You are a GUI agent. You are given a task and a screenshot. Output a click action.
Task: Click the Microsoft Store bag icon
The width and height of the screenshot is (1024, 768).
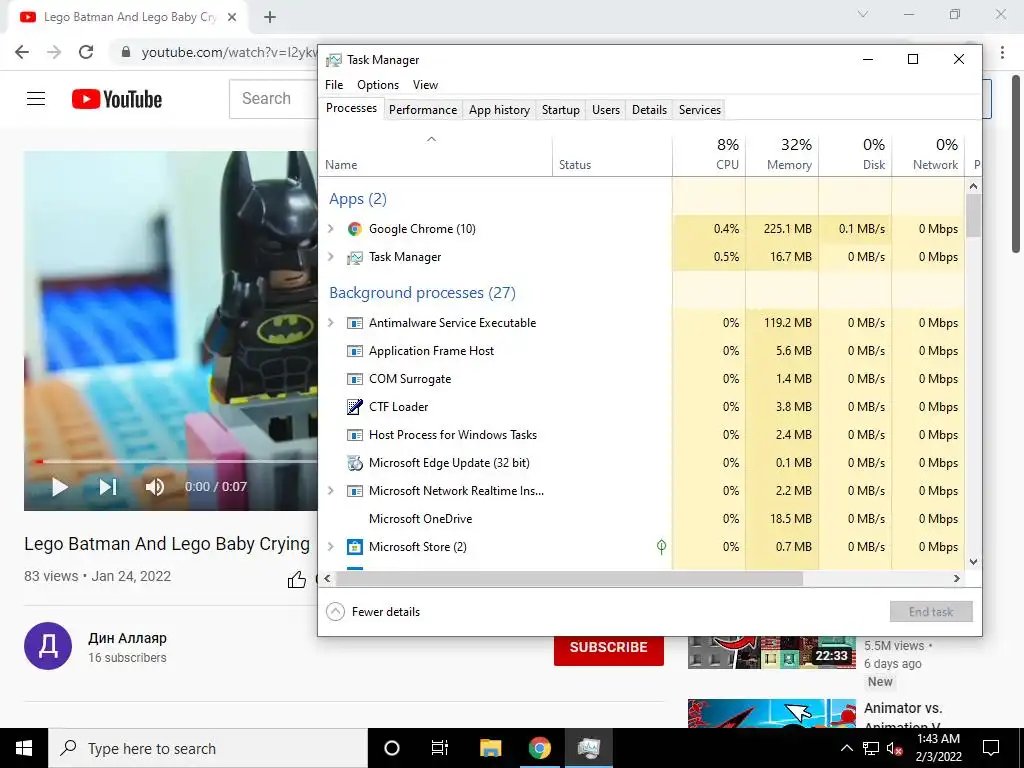pos(355,547)
